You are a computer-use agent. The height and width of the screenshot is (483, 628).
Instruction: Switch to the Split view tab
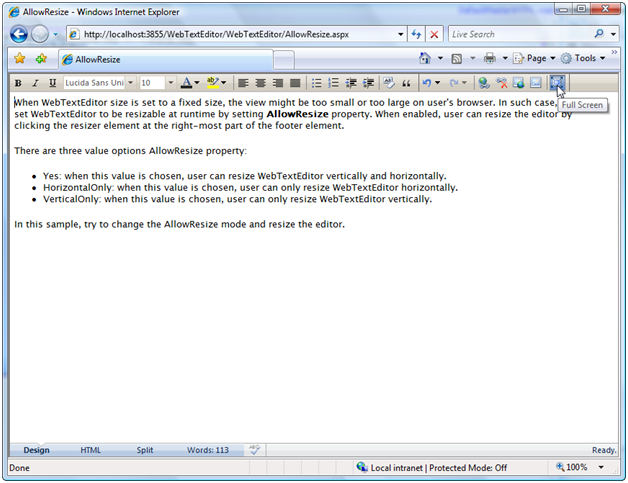coord(145,450)
